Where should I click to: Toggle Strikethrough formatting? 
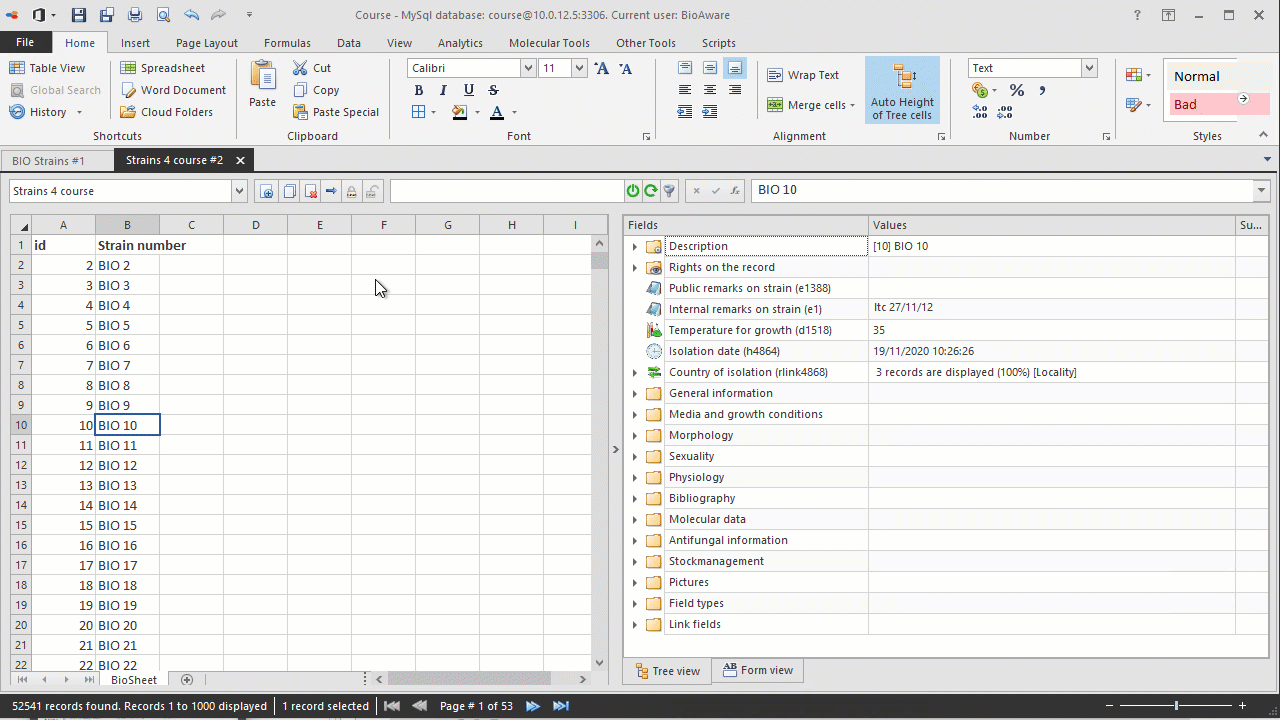(493, 90)
